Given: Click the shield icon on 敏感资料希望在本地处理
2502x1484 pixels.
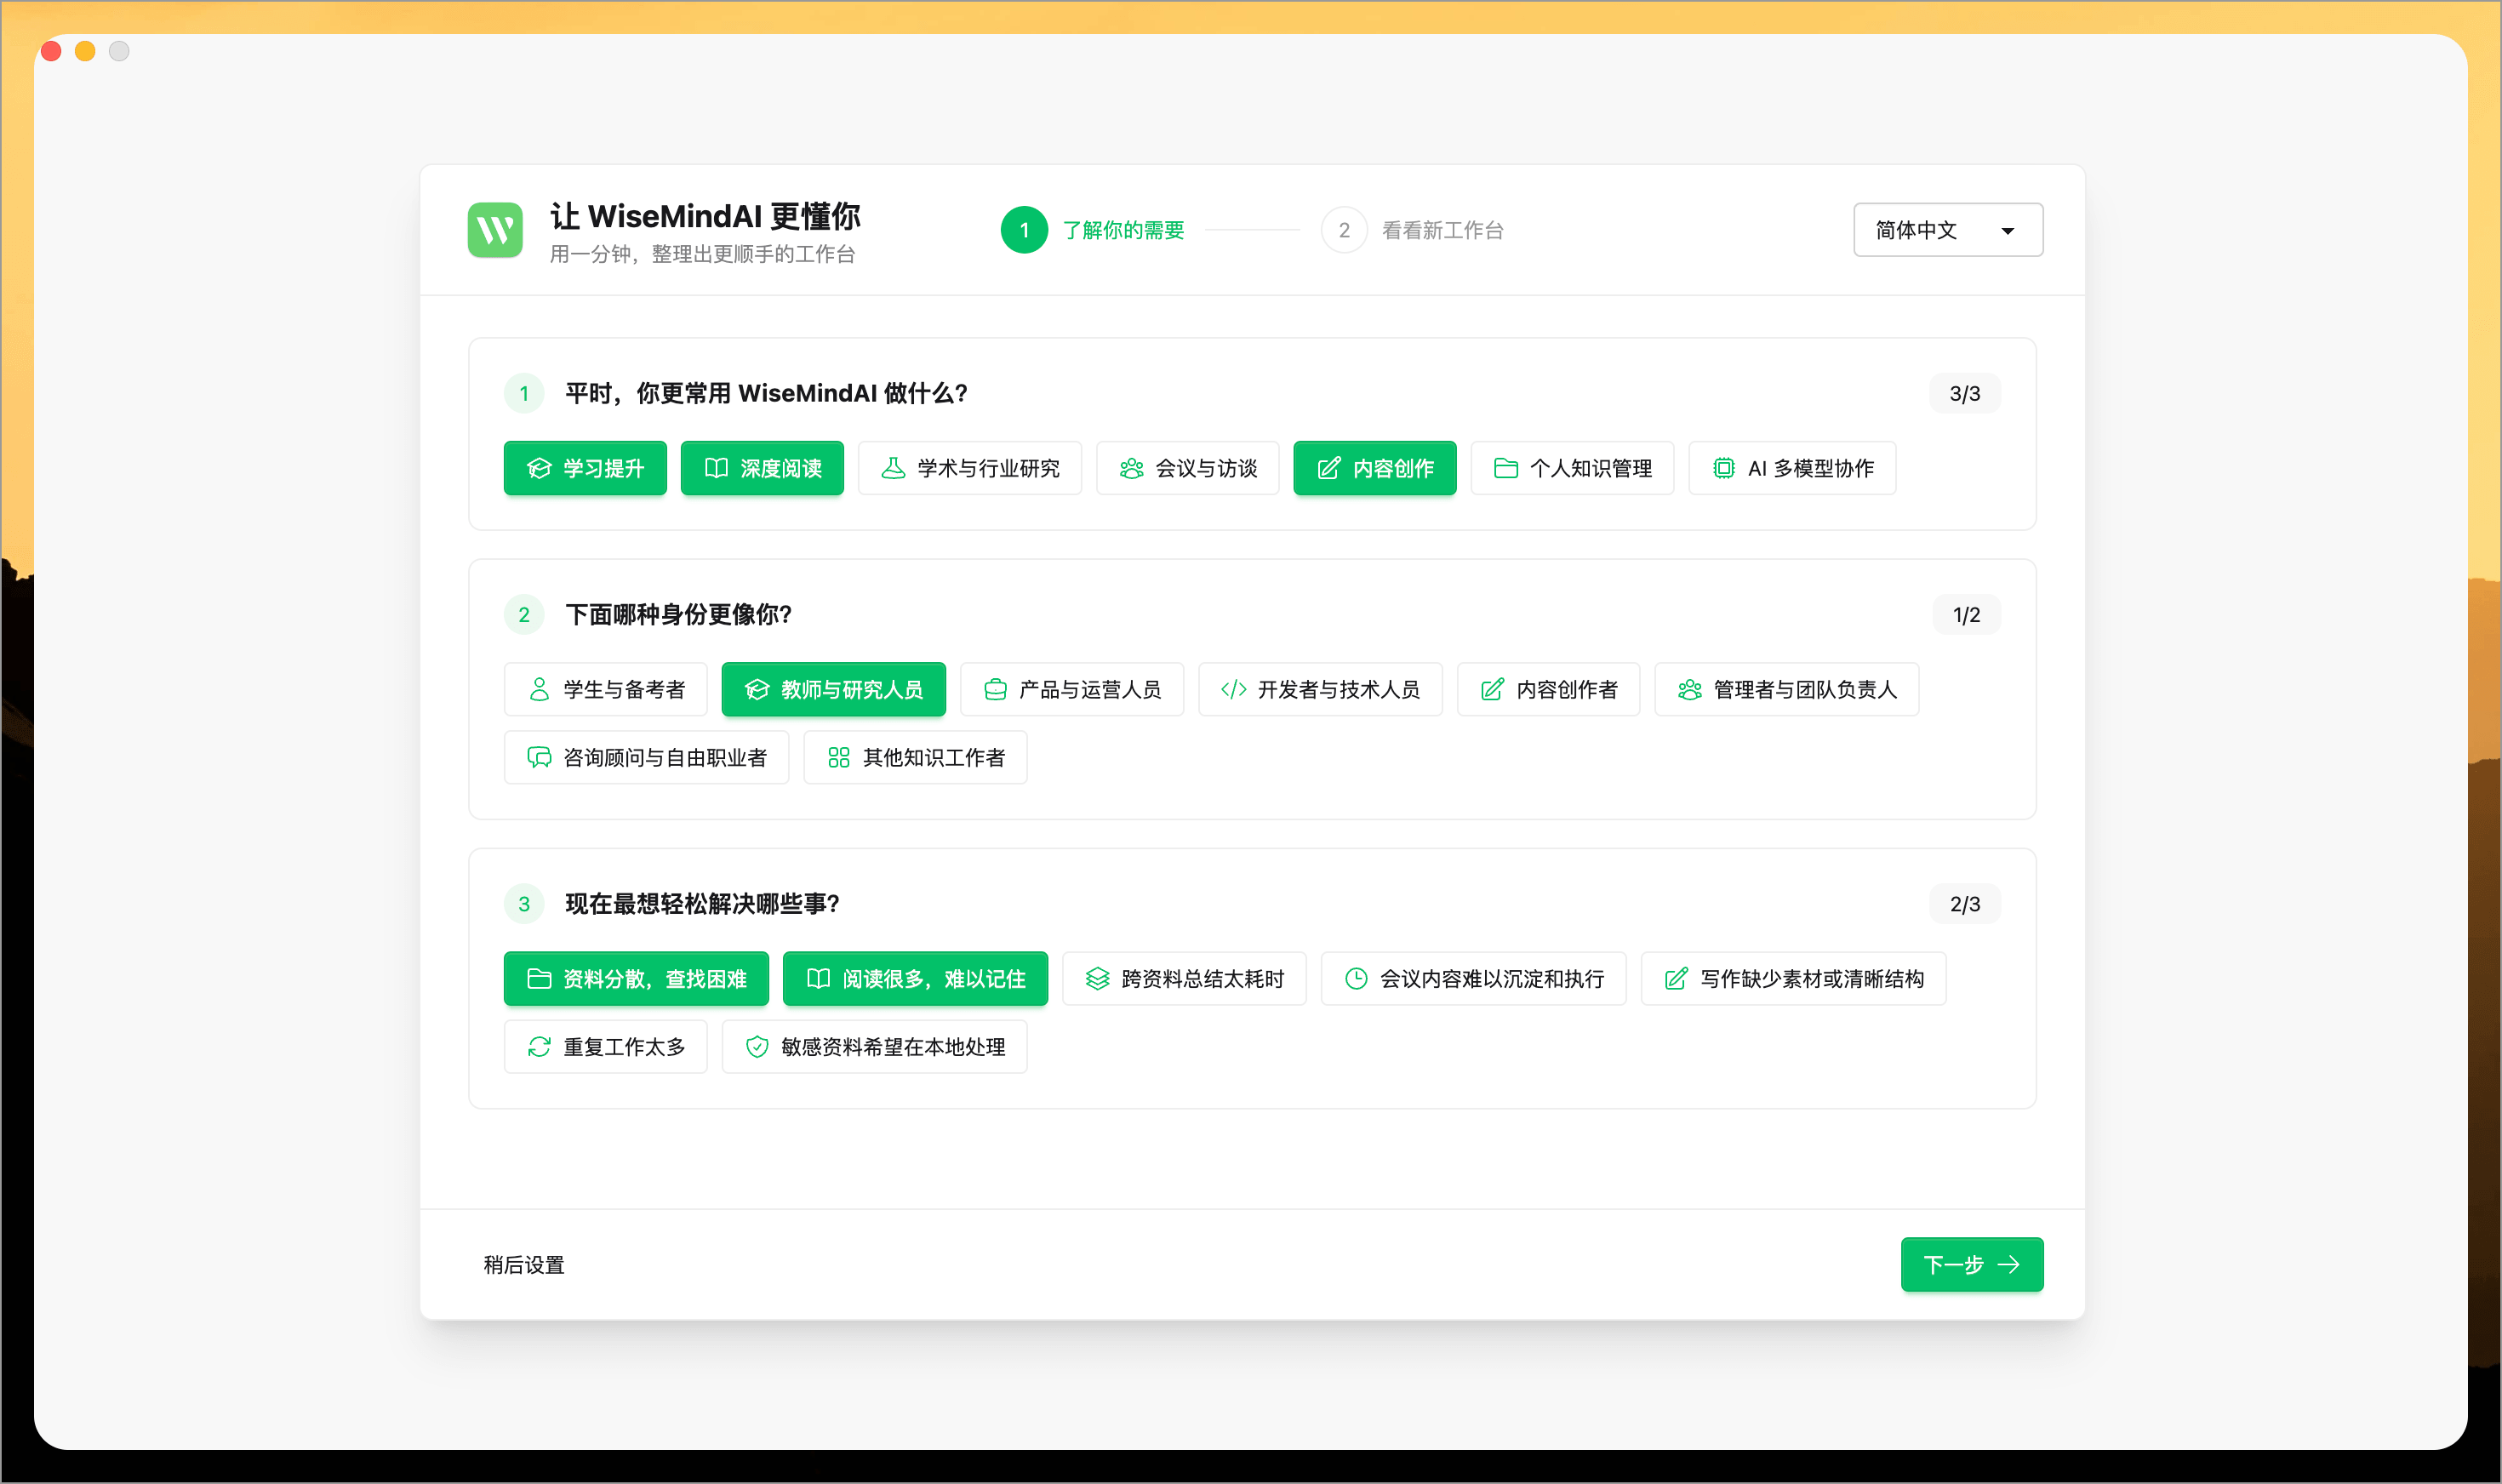Looking at the screenshot, I should click(x=757, y=1046).
